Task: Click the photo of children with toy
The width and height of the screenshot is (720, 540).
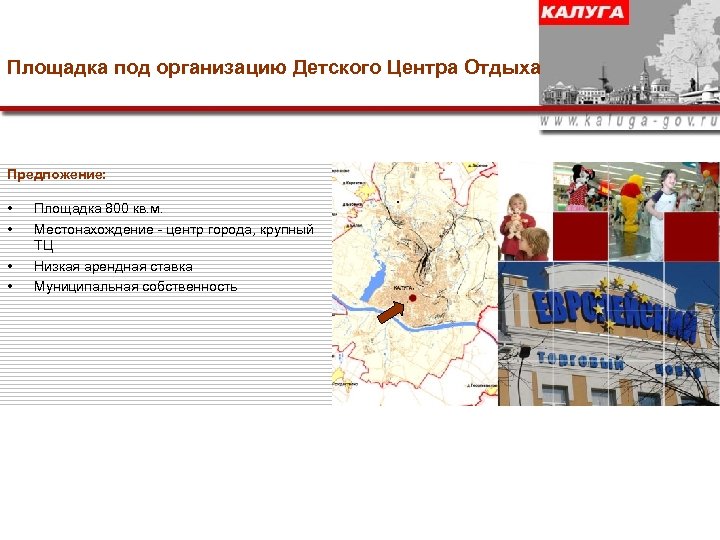Action: click(525, 226)
